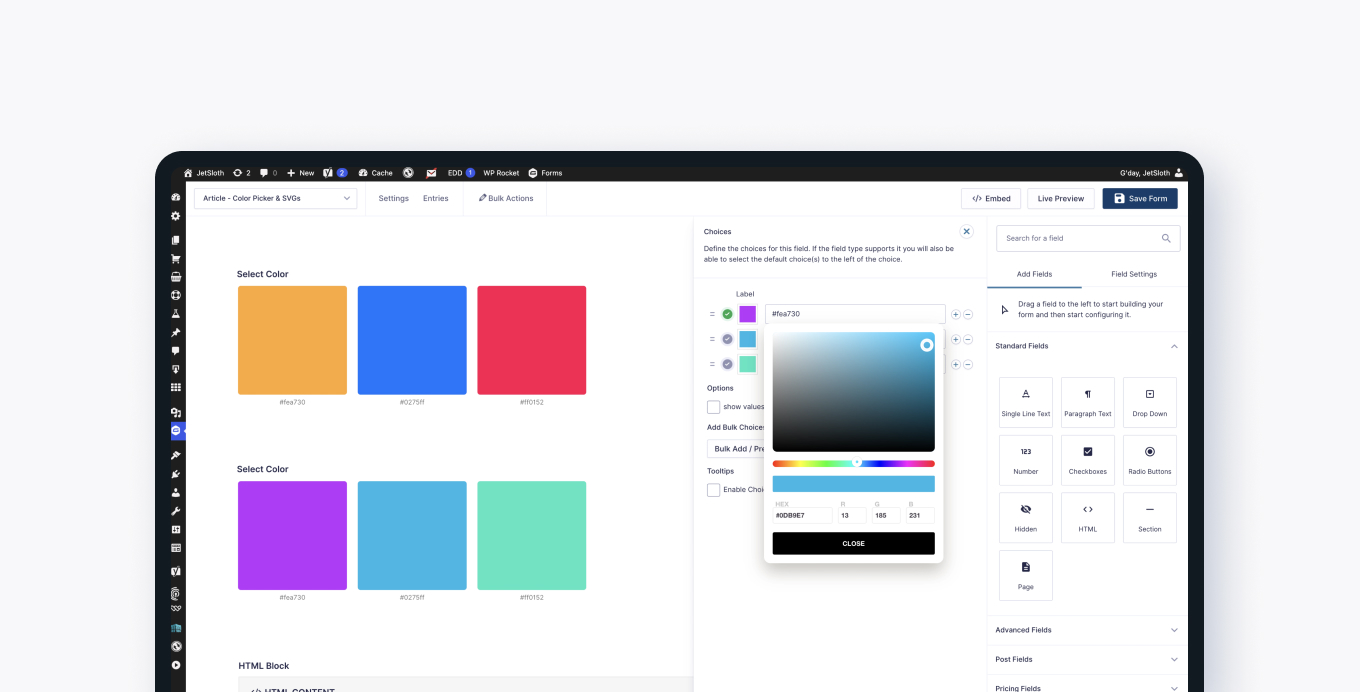1360x692 pixels.
Task: Remove the first choice row
Action: (x=968, y=314)
